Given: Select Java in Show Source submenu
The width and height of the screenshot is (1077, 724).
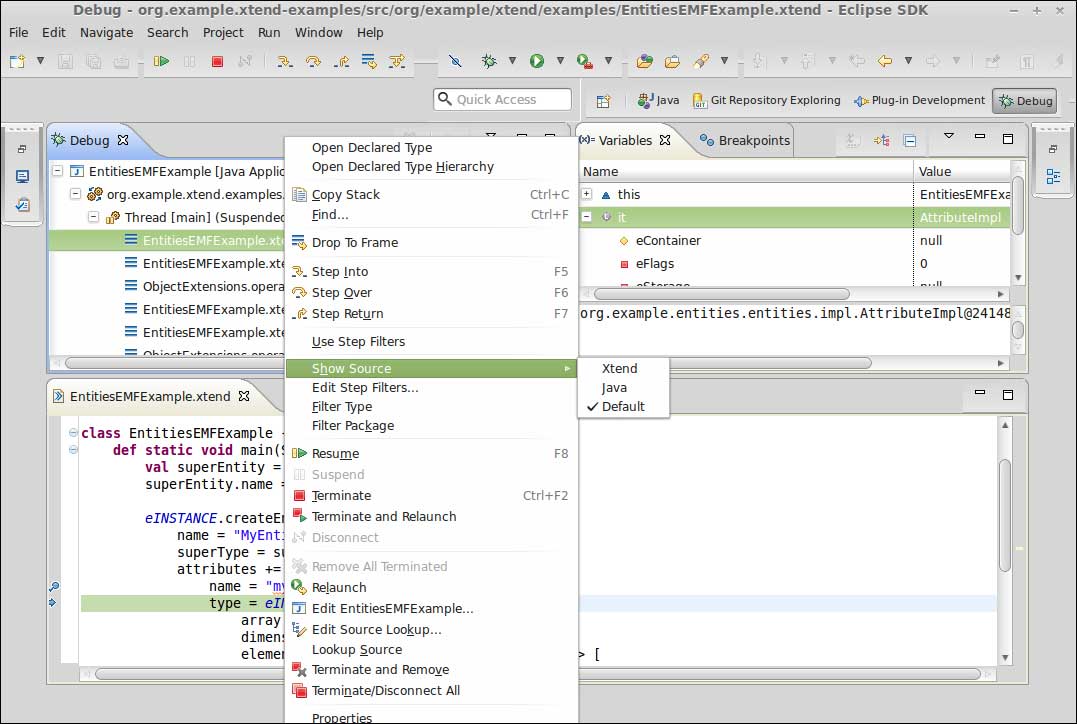Looking at the screenshot, I should click(x=614, y=387).
